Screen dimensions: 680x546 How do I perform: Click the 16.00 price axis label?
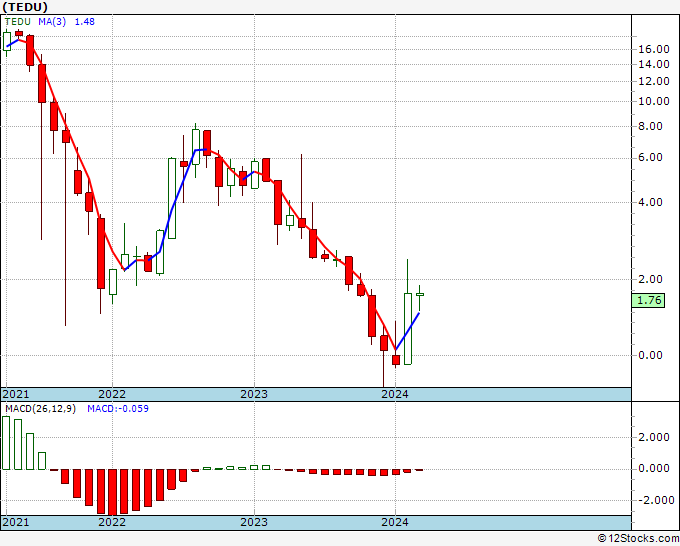654,49
